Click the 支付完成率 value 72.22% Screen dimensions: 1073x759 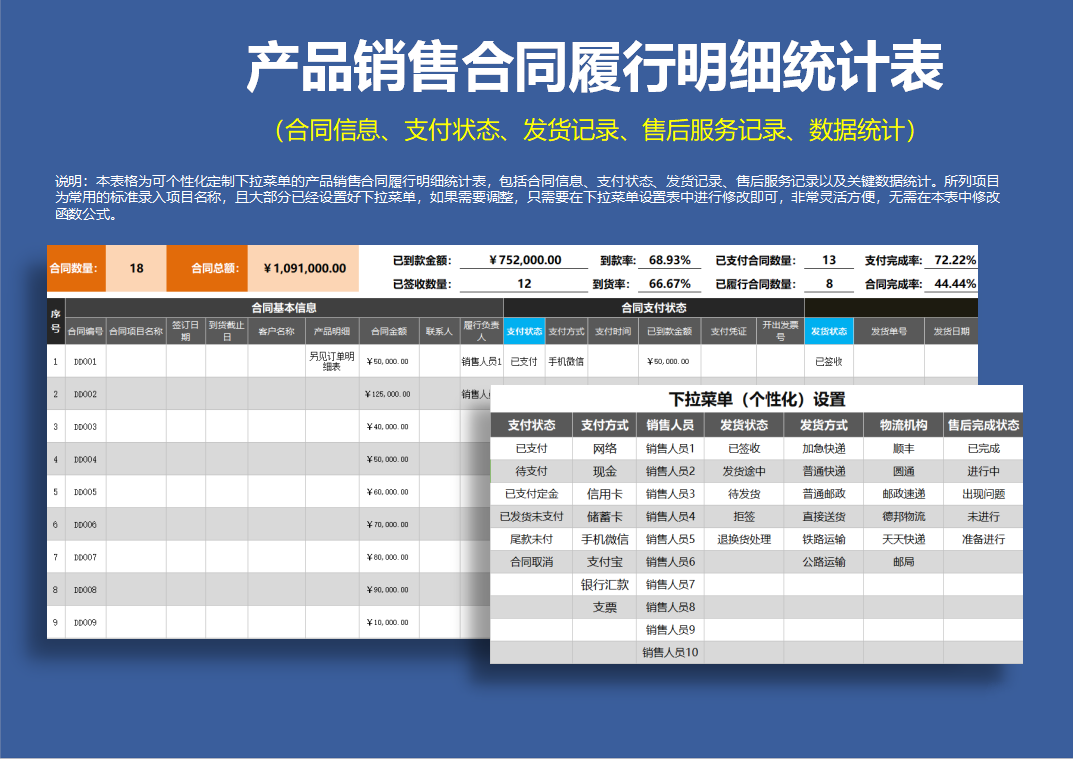pyautogui.click(x=955, y=260)
